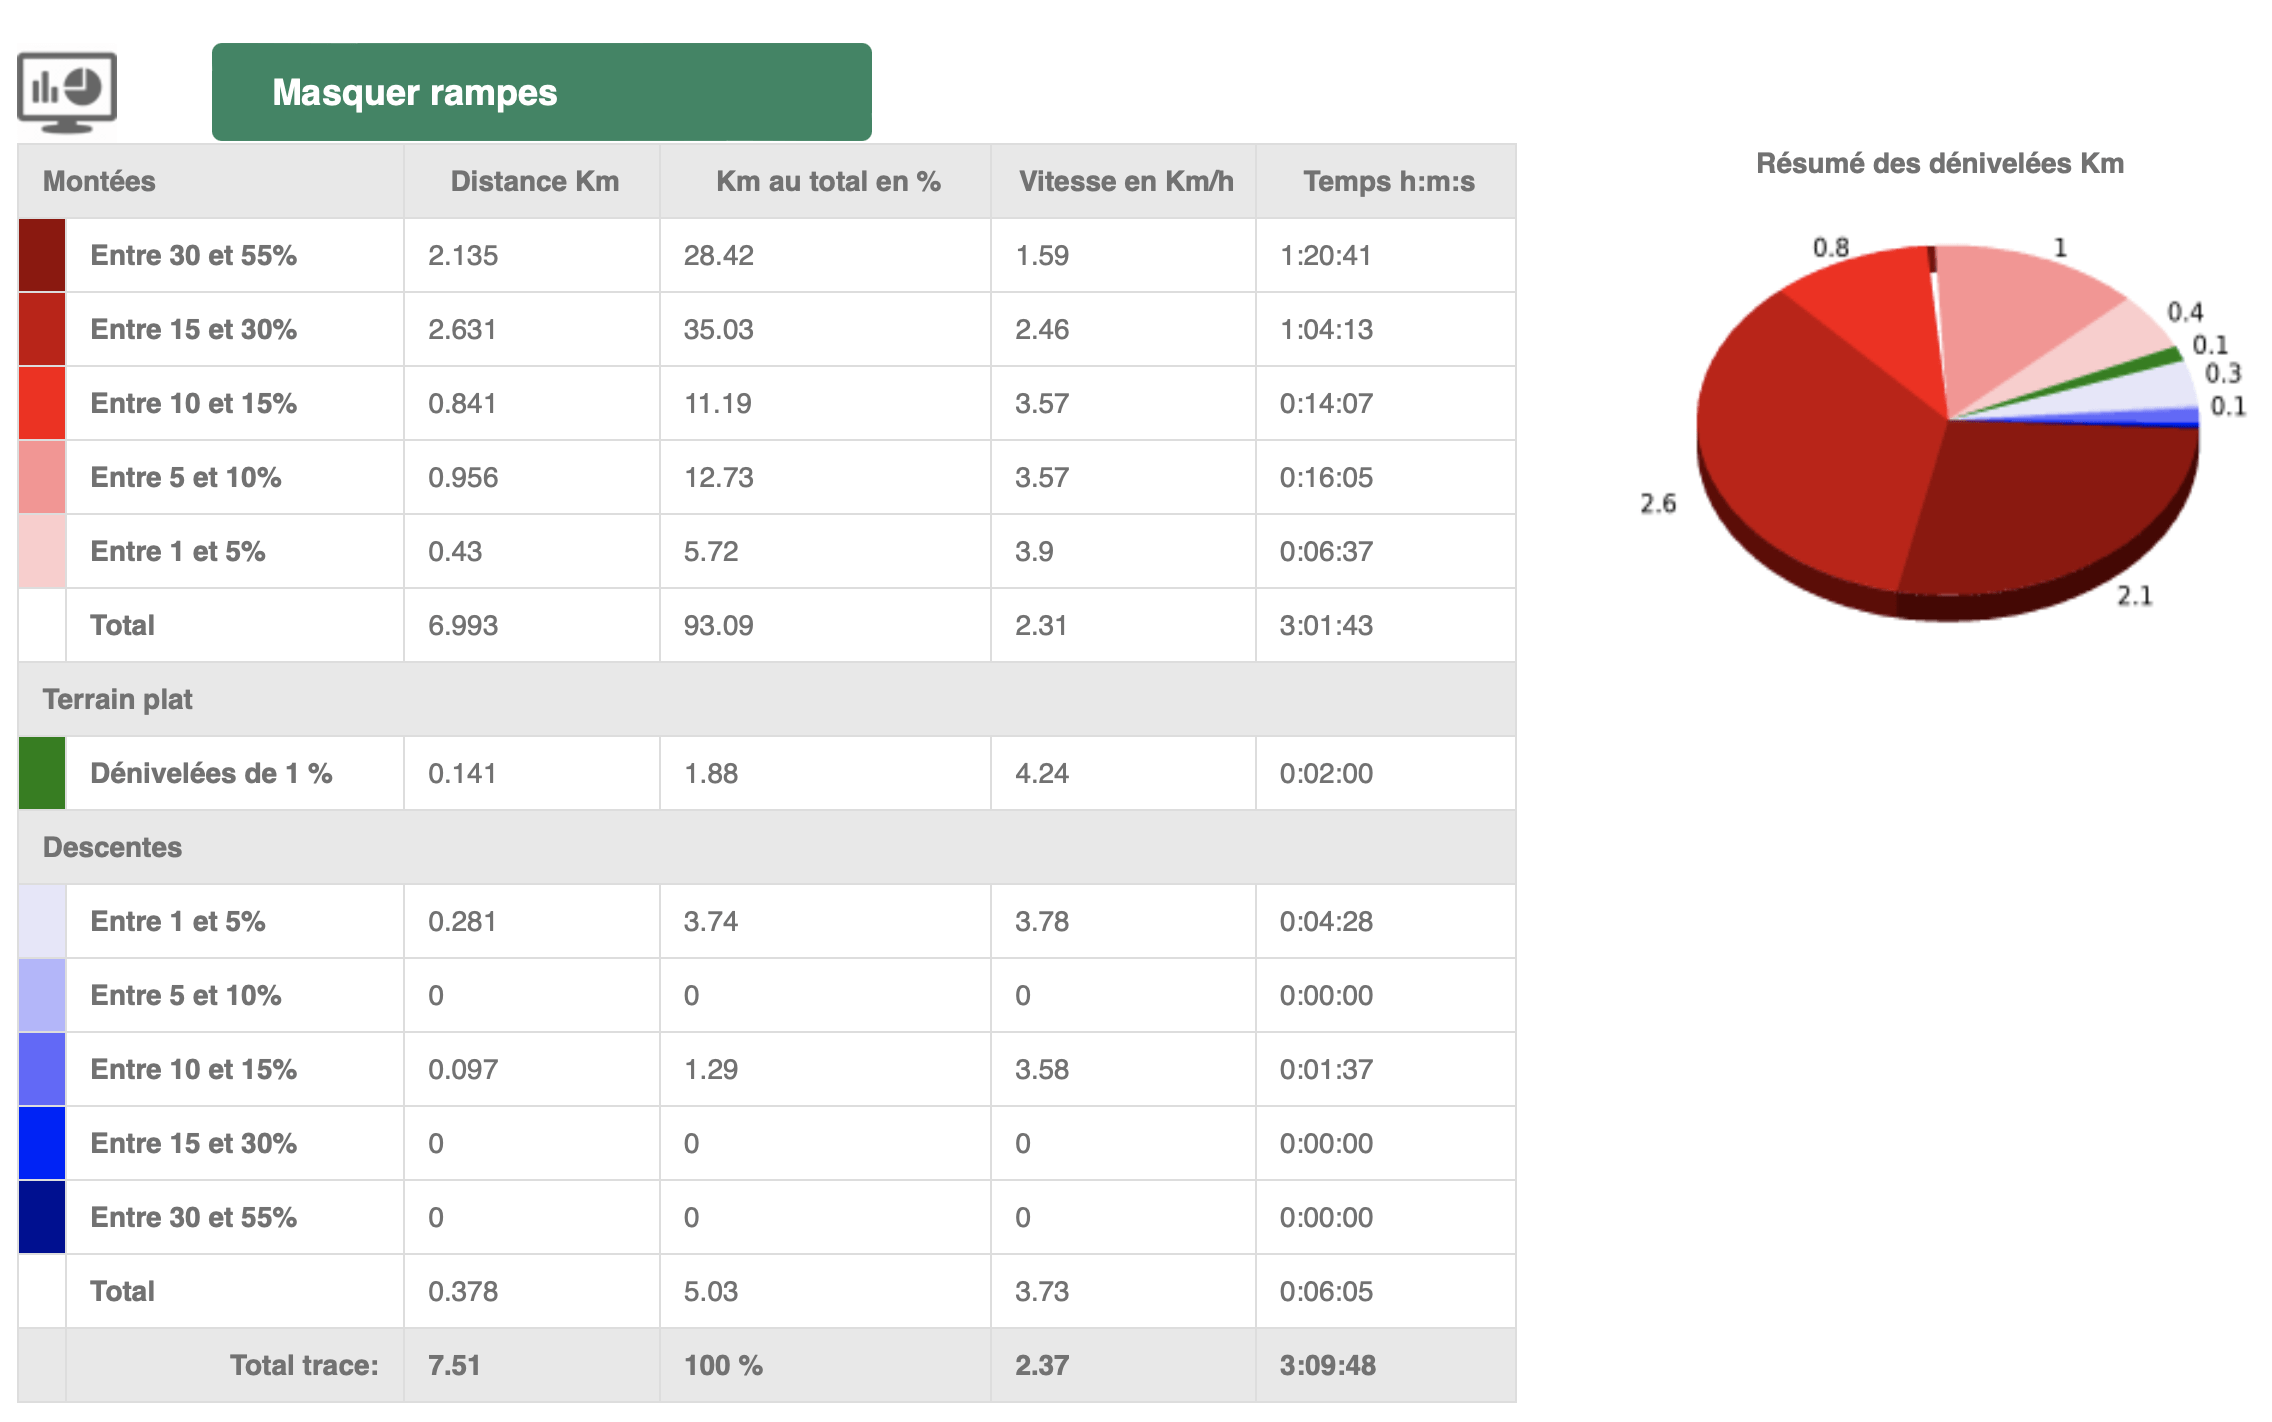
Task: Click the Distance Km column header
Action: pos(534,181)
